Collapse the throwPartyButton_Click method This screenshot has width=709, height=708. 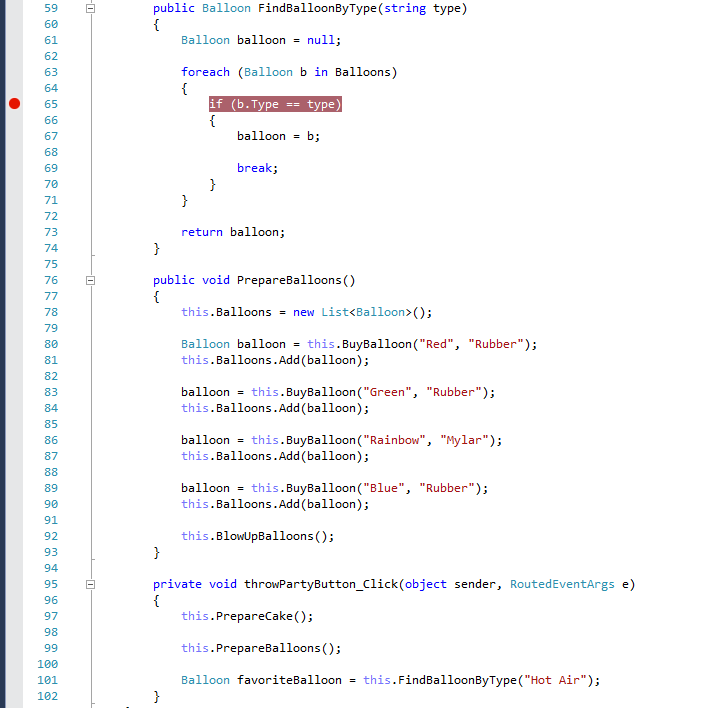pyautogui.click(x=91, y=584)
